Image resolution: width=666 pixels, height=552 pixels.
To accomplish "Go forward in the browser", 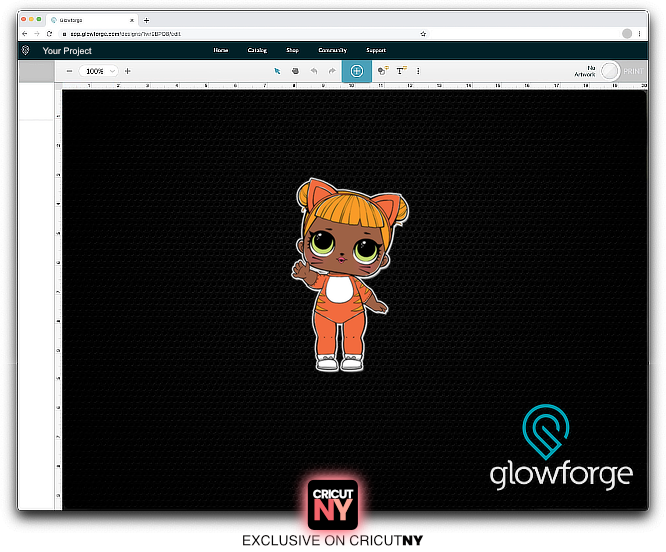I will pyautogui.click(x=37, y=34).
